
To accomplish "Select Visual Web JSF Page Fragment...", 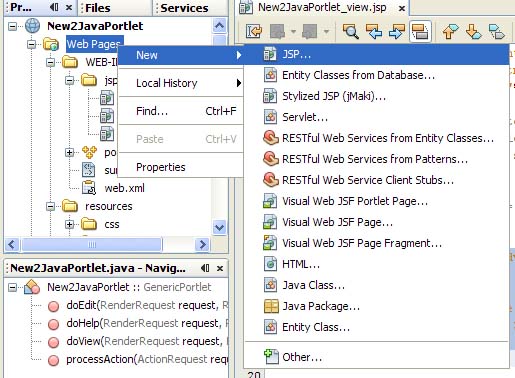I will [x=376, y=243].
